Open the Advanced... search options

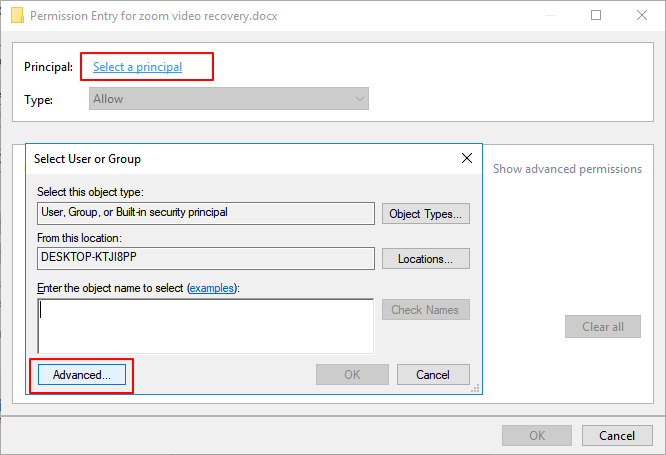click(x=81, y=375)
